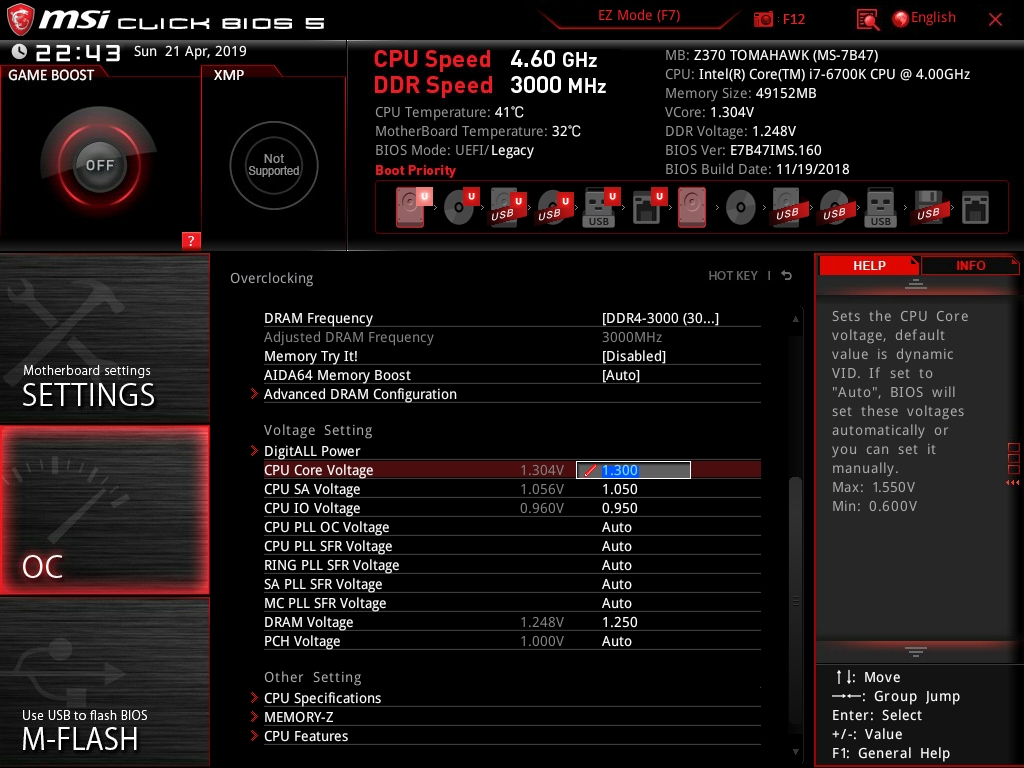This screenshot has height=768, width=1024.
Task: Select the UEFI CD/DVD boot device icon
Action: point(460,207)
